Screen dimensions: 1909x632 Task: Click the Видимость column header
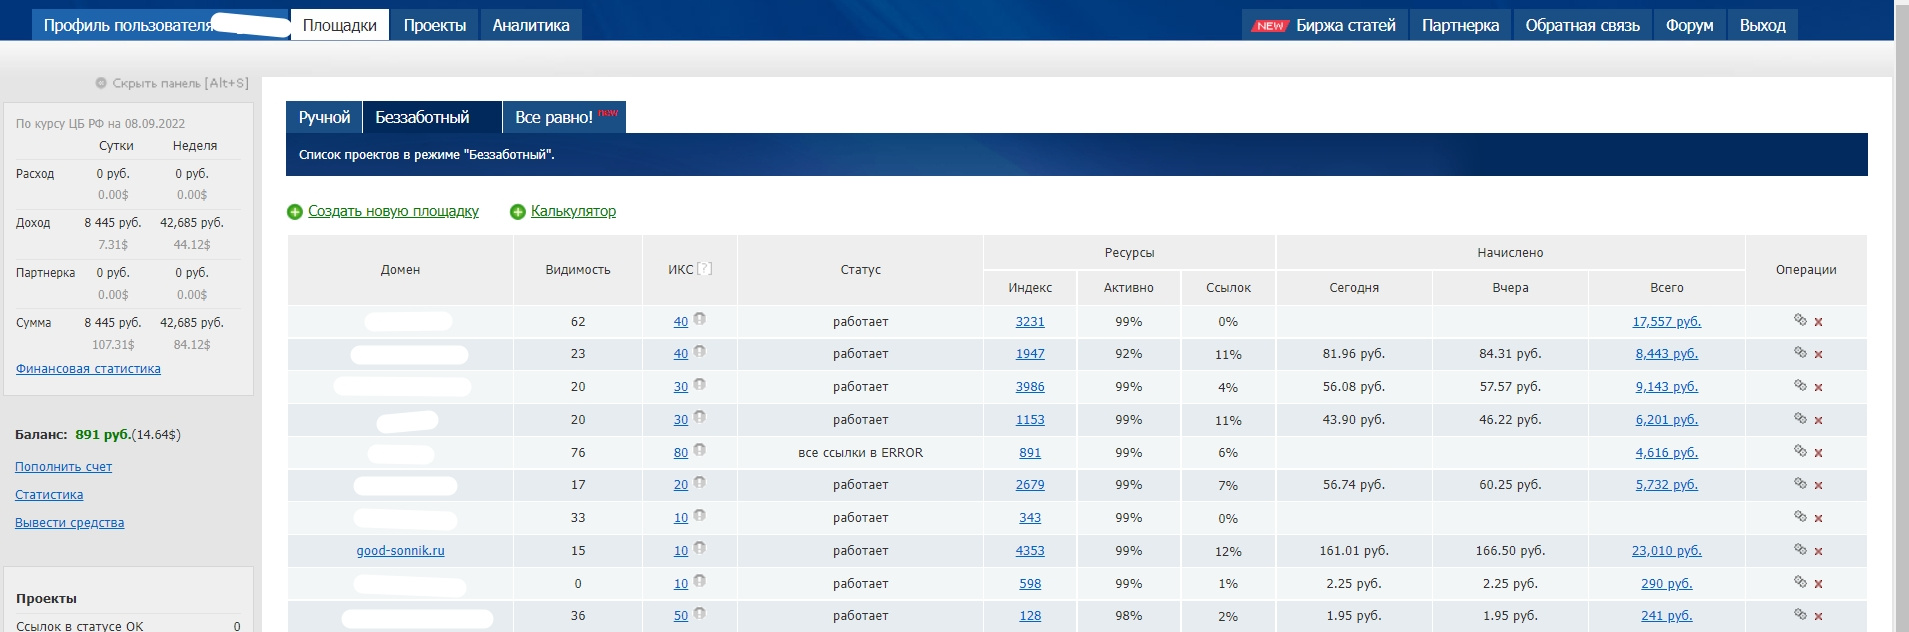pos(578,269)
